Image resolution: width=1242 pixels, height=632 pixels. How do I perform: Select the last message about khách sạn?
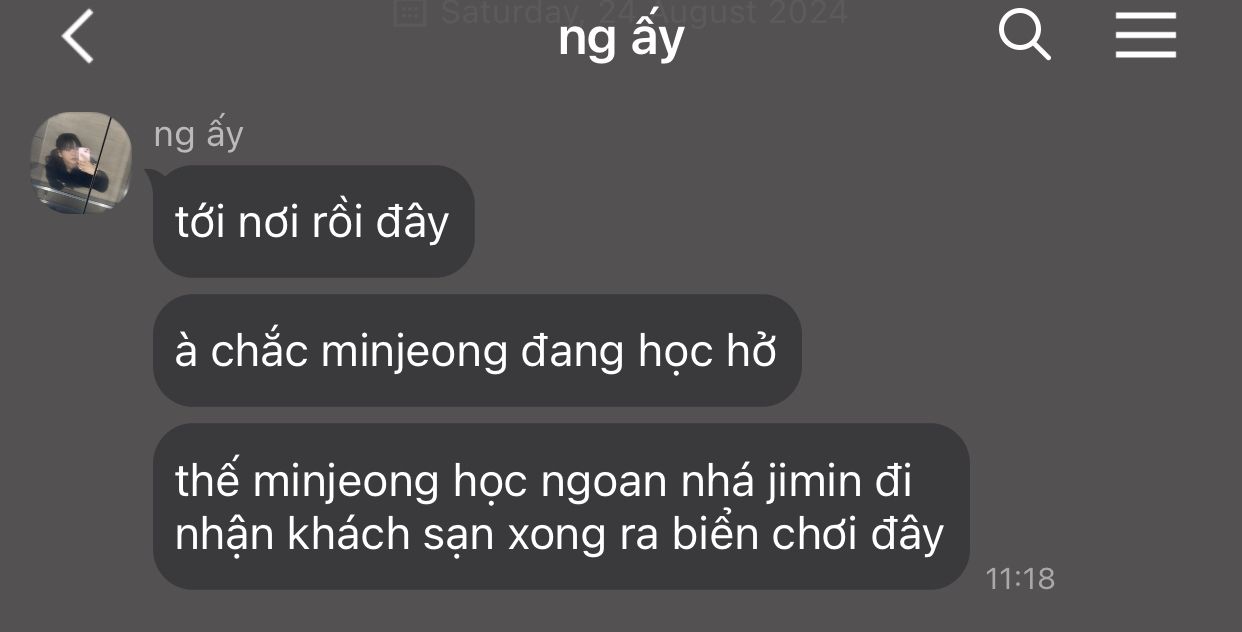click(x=561, y=506)
